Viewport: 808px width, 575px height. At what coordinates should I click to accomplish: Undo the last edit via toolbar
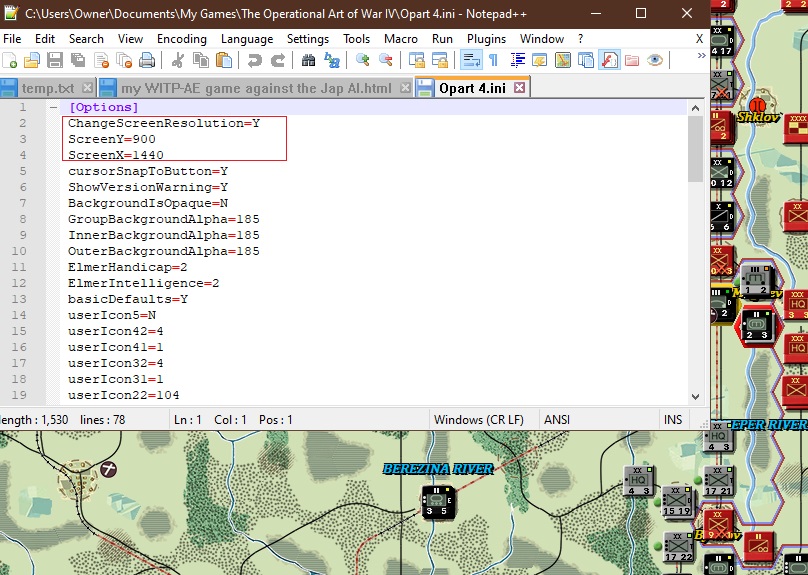(x=255, y=60)
